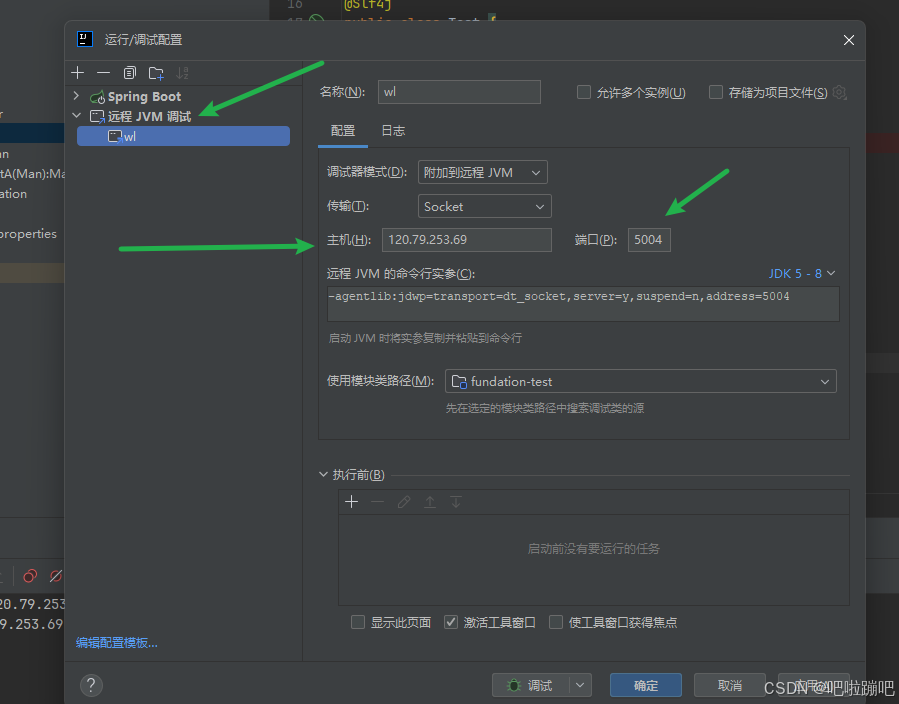The height and width of the screenshot is (704, 899).
Task: Click view breakpoints icon in background window
Action: [x=30, y=576]
